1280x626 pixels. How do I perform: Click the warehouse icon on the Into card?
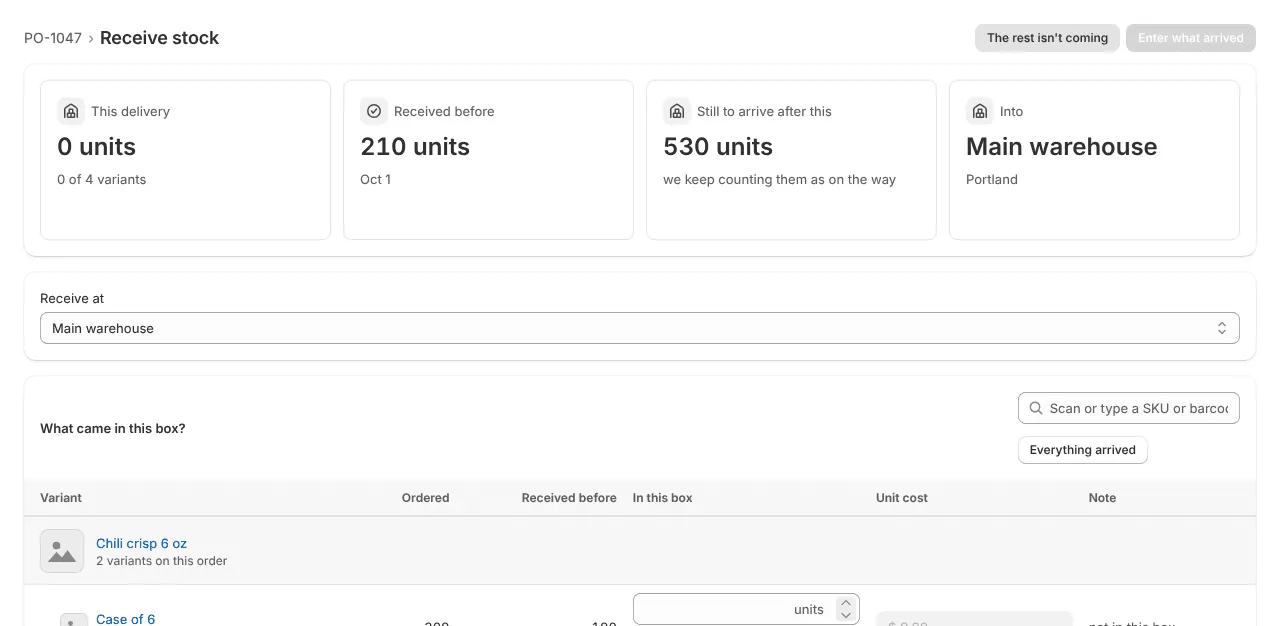click(x=979, y=111)
